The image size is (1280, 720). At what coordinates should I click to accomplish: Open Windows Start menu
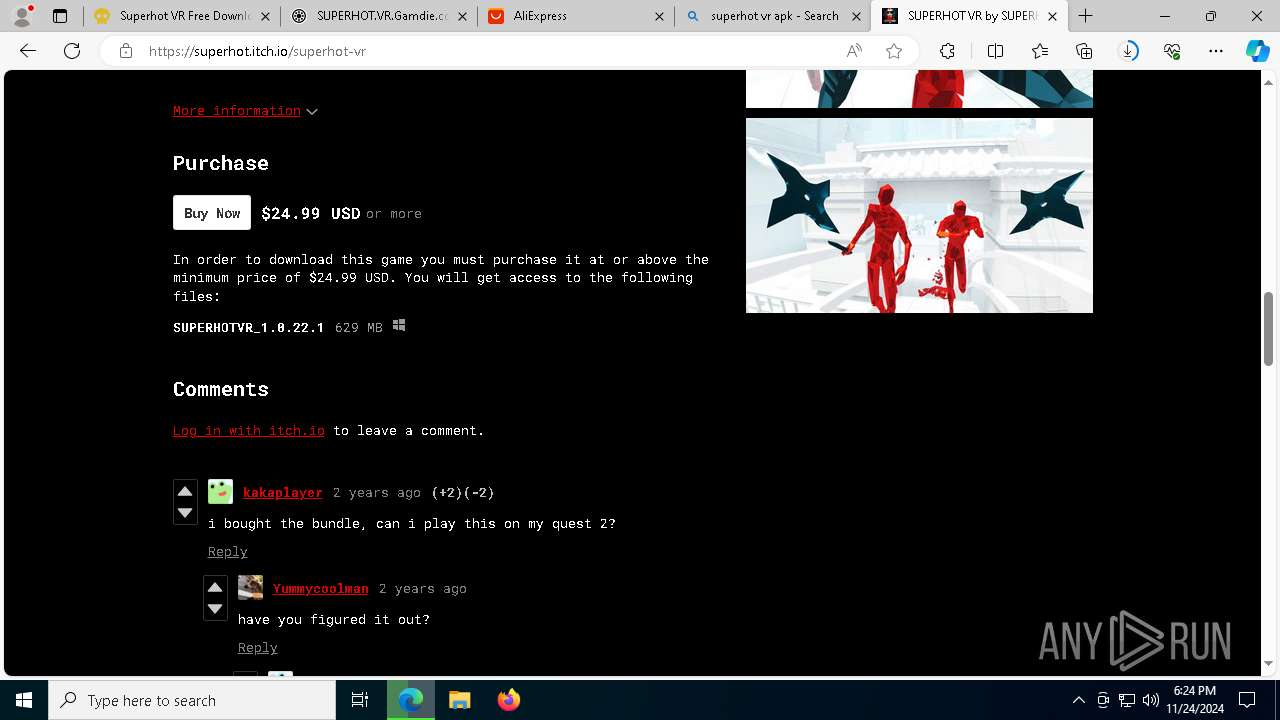tap(24, 700)
